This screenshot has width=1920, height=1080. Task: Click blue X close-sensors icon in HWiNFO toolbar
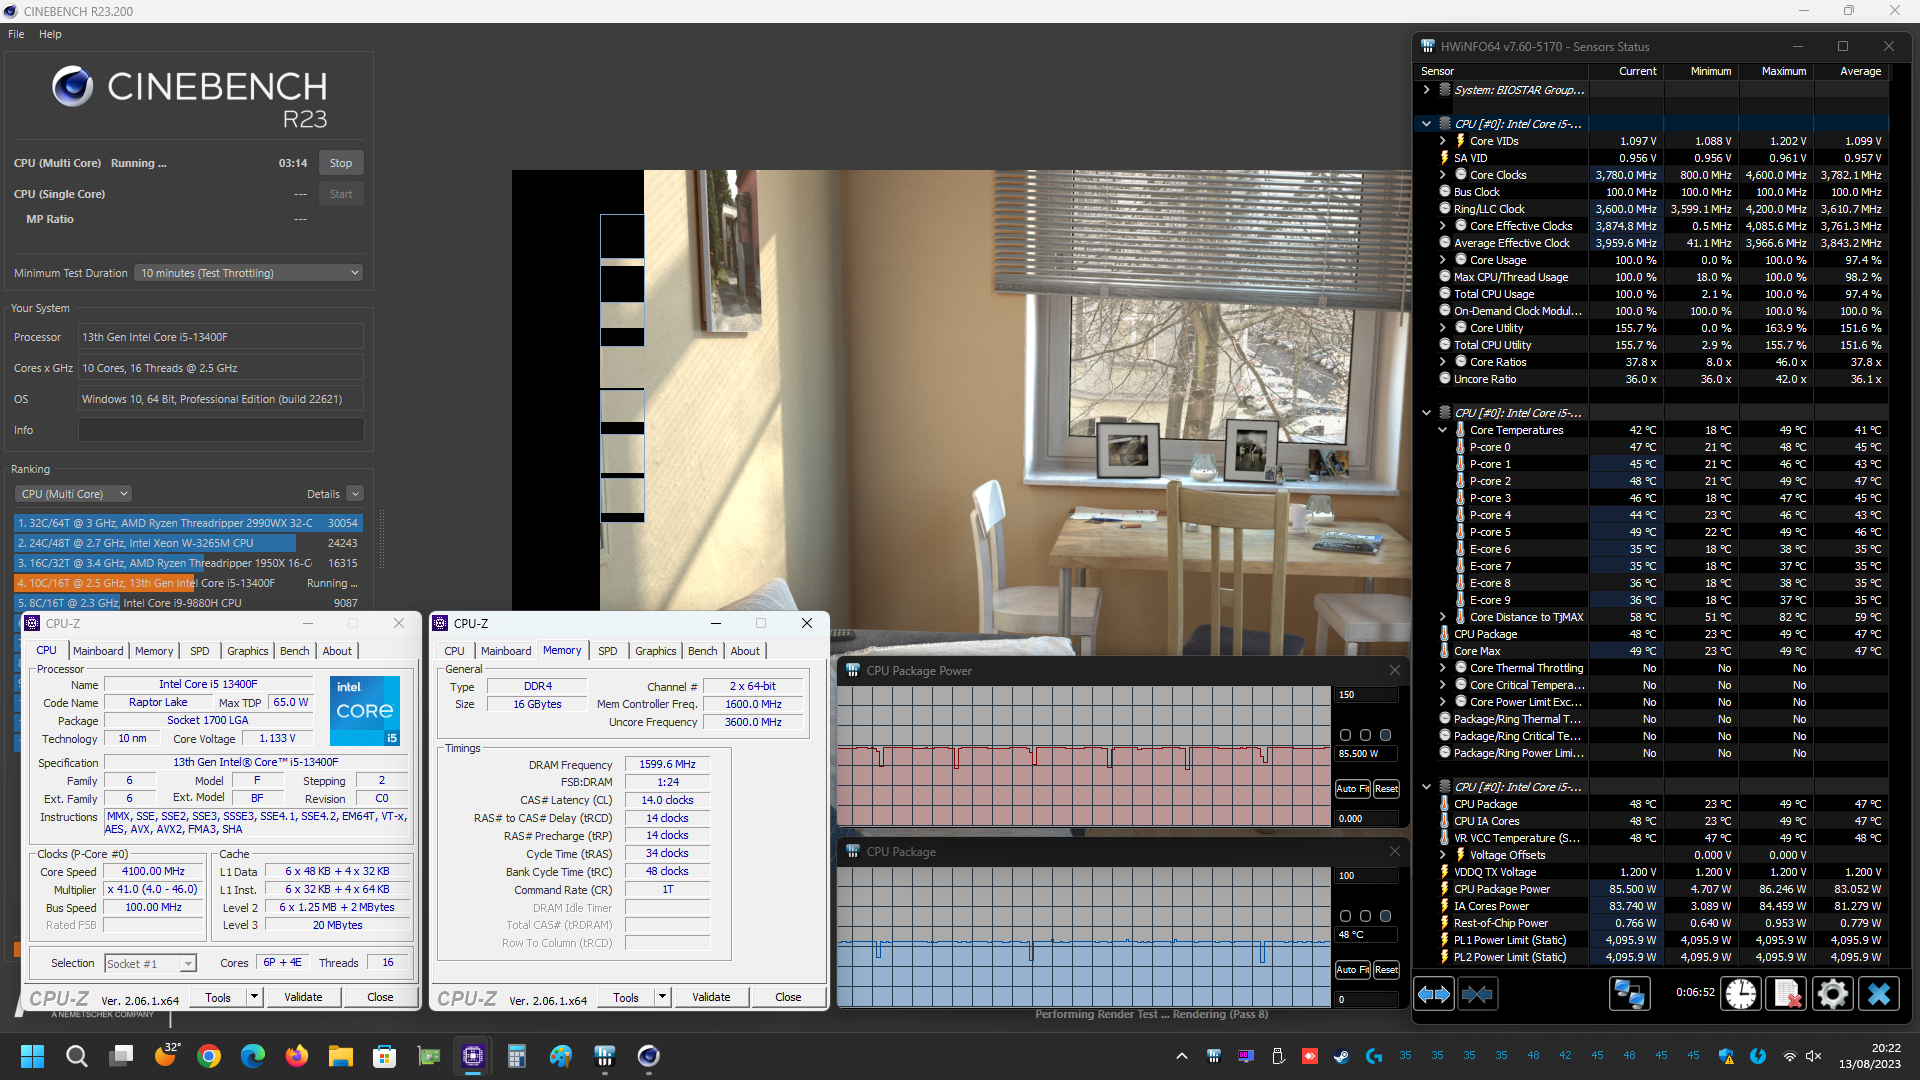tap(1878, 994)
